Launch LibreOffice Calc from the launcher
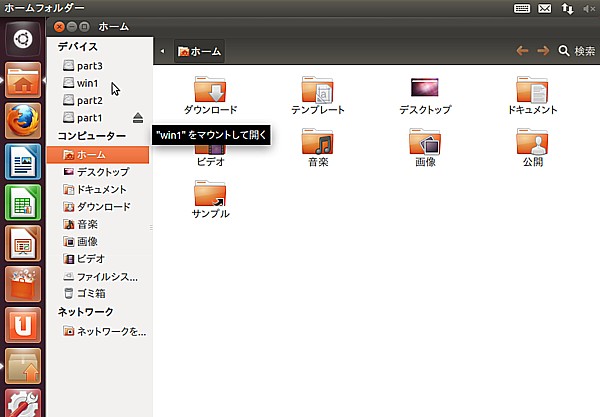This screenshot has width=600, height=417. [x=23, y=203]
